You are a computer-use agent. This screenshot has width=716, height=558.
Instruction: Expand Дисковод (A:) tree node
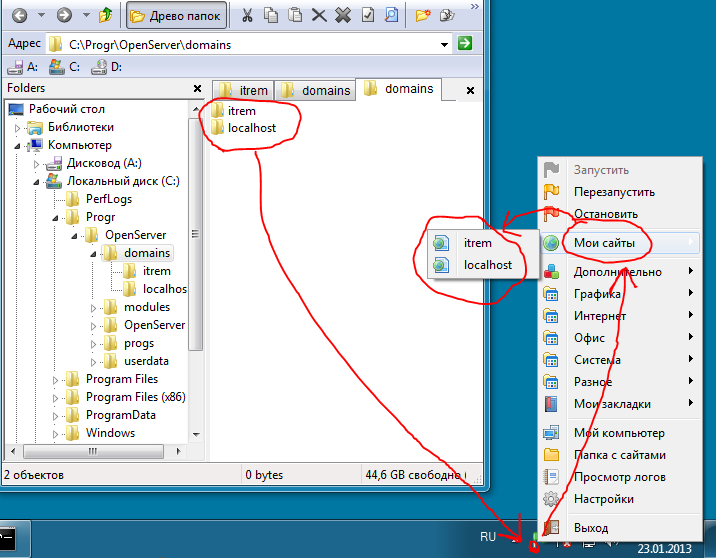[x=37, y=164]
